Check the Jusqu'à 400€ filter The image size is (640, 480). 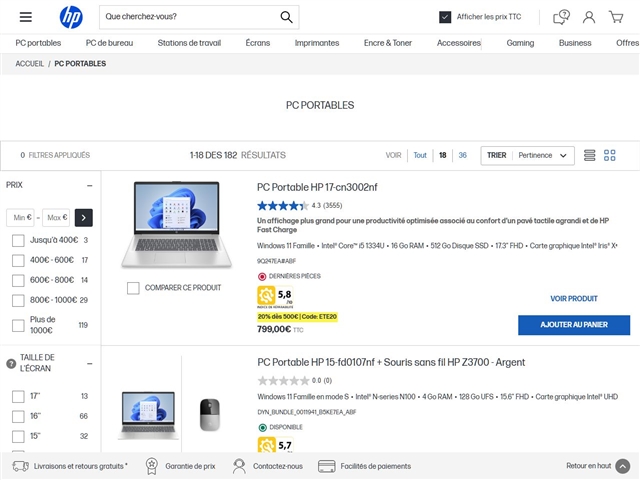pos(18,240)
